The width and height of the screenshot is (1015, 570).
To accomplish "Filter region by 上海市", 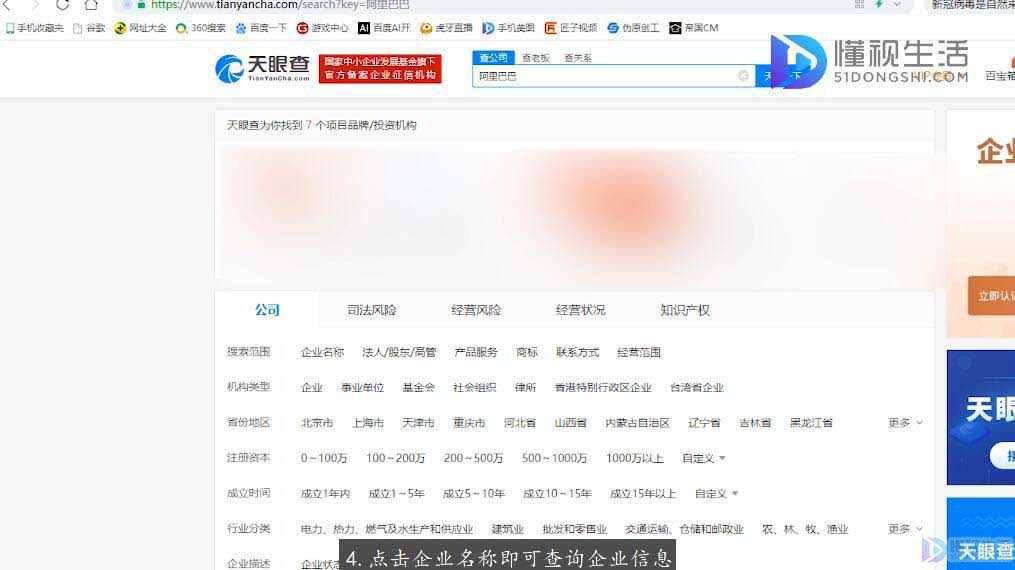I will [x=368, y=423].
